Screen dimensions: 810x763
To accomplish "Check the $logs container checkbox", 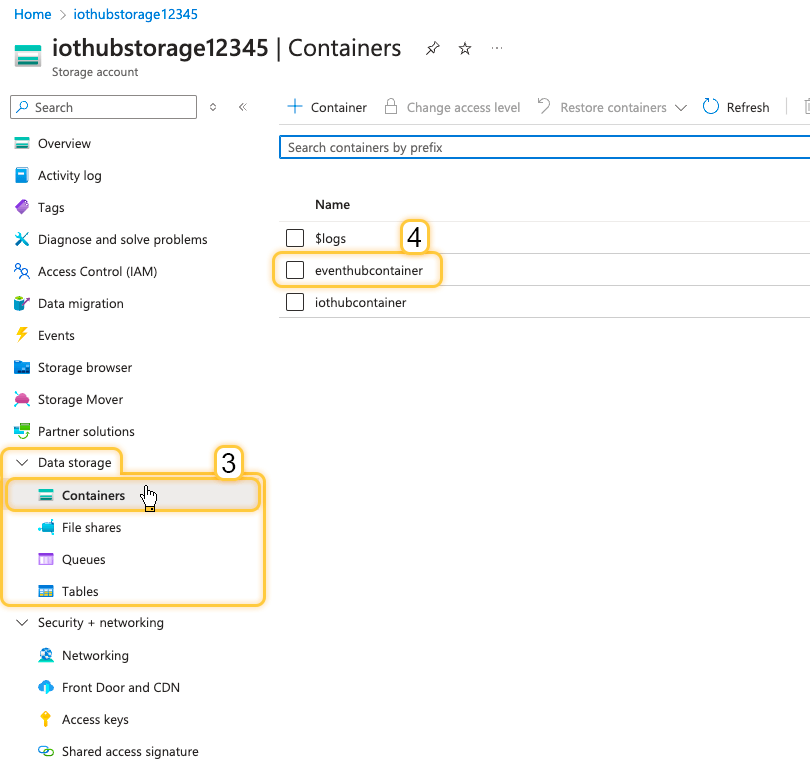I will click(295, 238).
